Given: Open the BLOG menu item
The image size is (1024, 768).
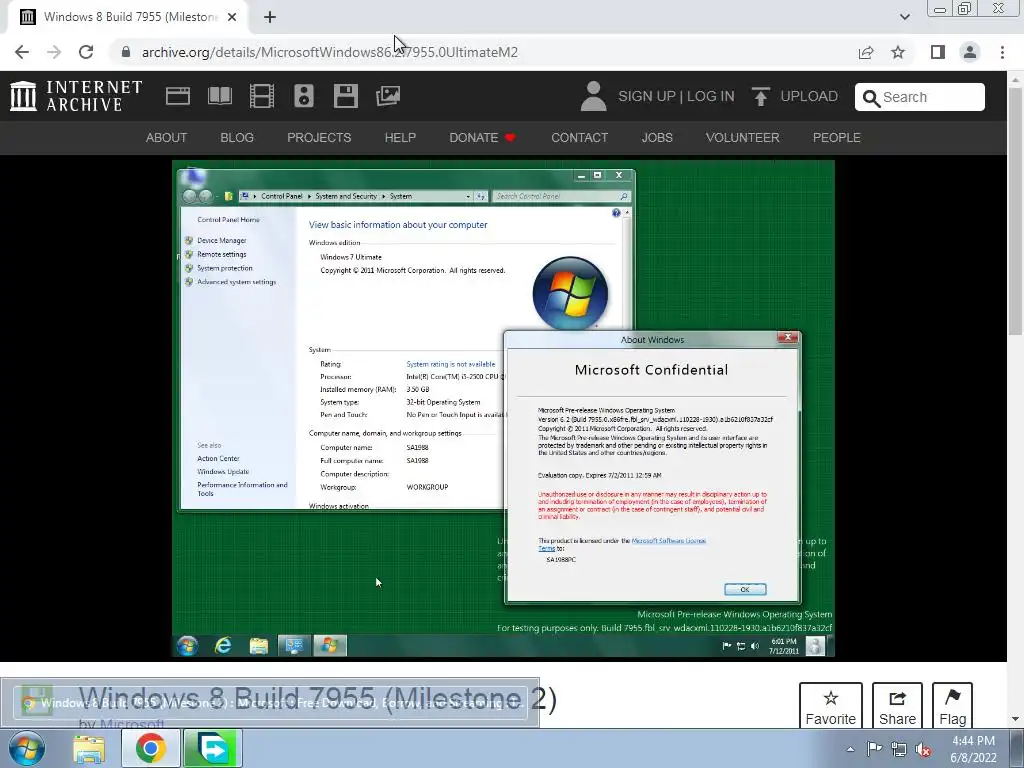Looking at the screenshot, I should click(236, 138).
